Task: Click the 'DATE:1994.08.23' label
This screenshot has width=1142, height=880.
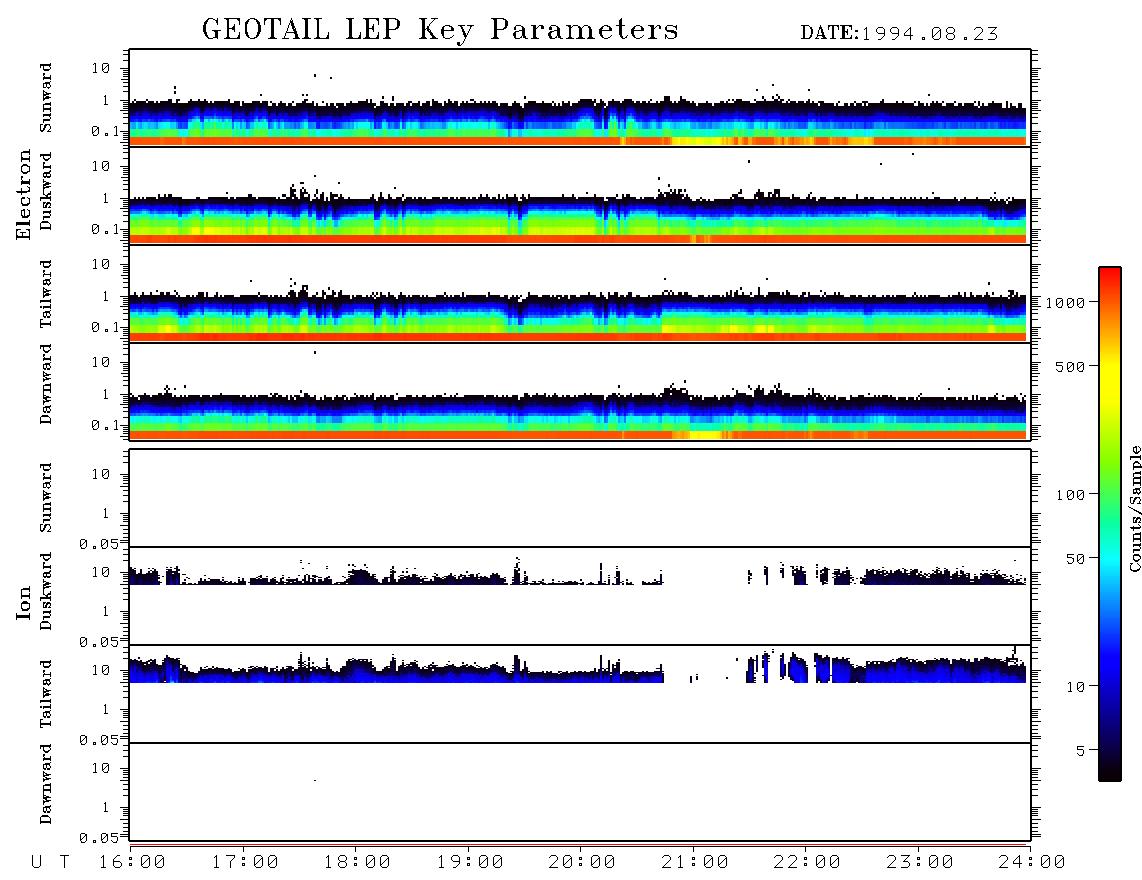Action: (899, 34)
